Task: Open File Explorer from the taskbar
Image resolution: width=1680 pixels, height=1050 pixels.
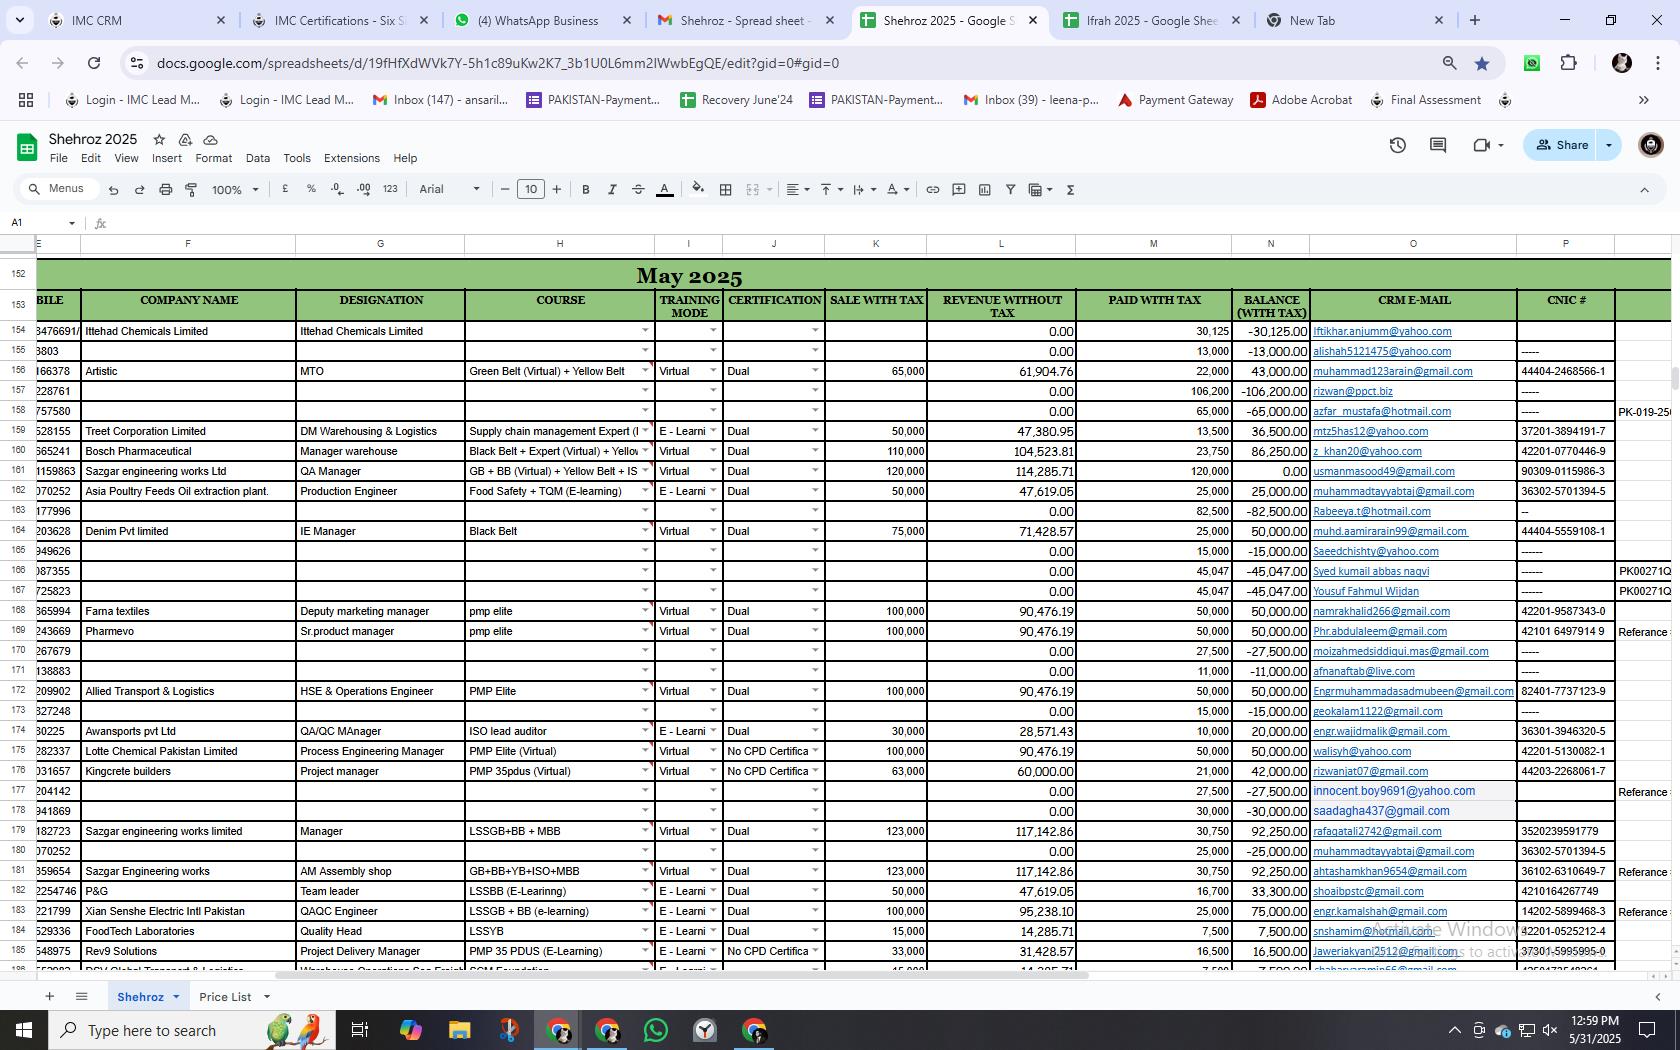Action: (459, 1030)
